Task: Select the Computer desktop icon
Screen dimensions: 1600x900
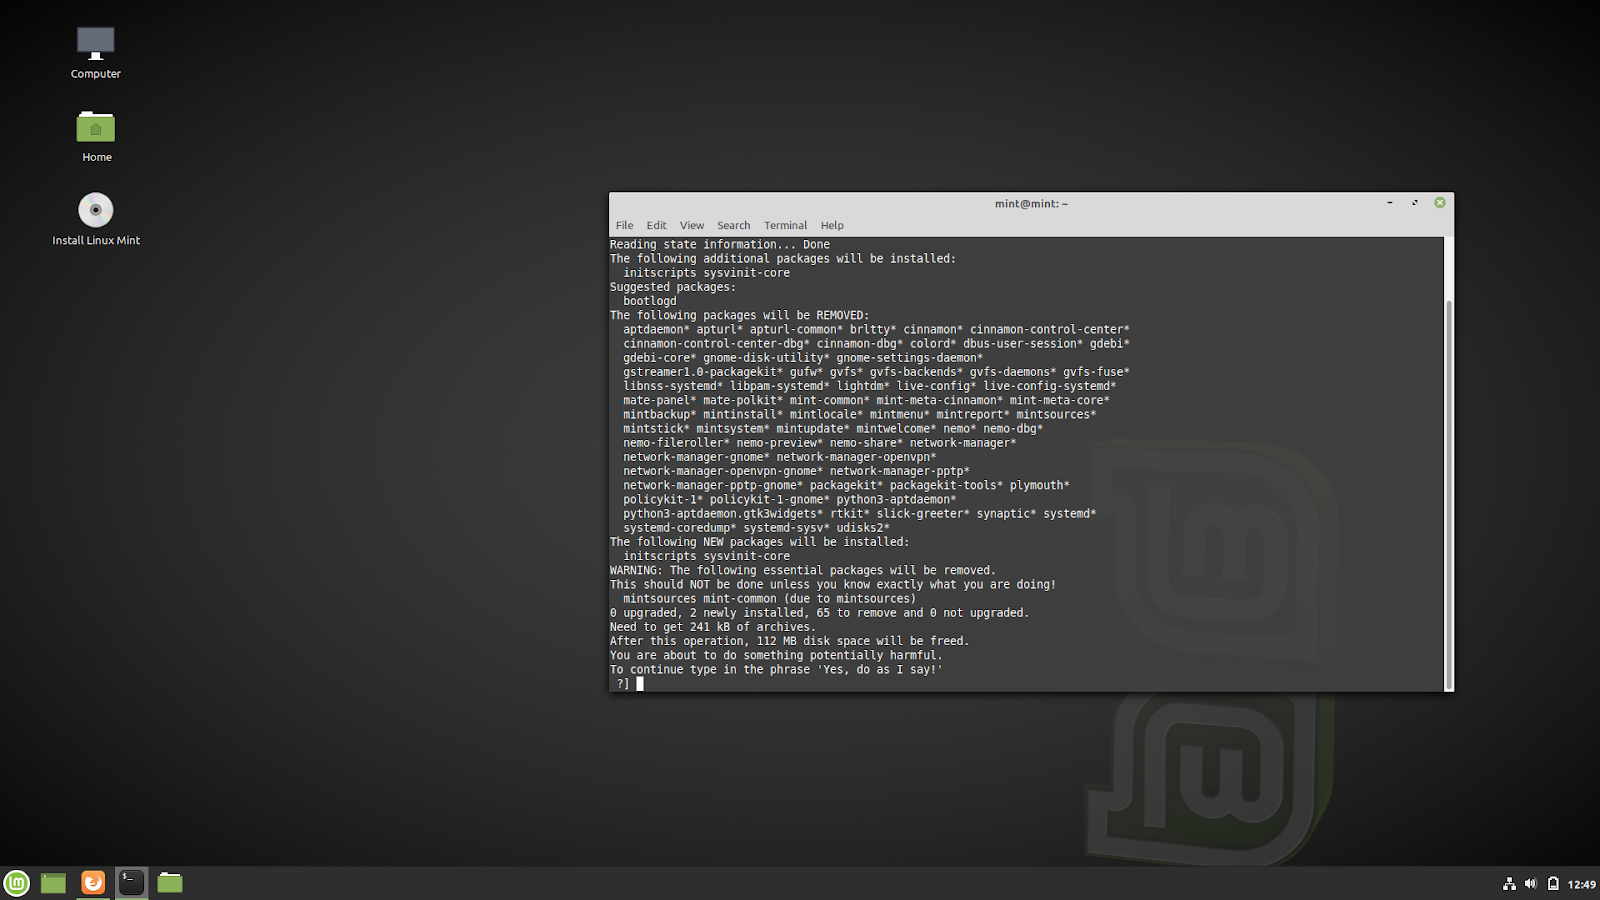Action: 96,53
